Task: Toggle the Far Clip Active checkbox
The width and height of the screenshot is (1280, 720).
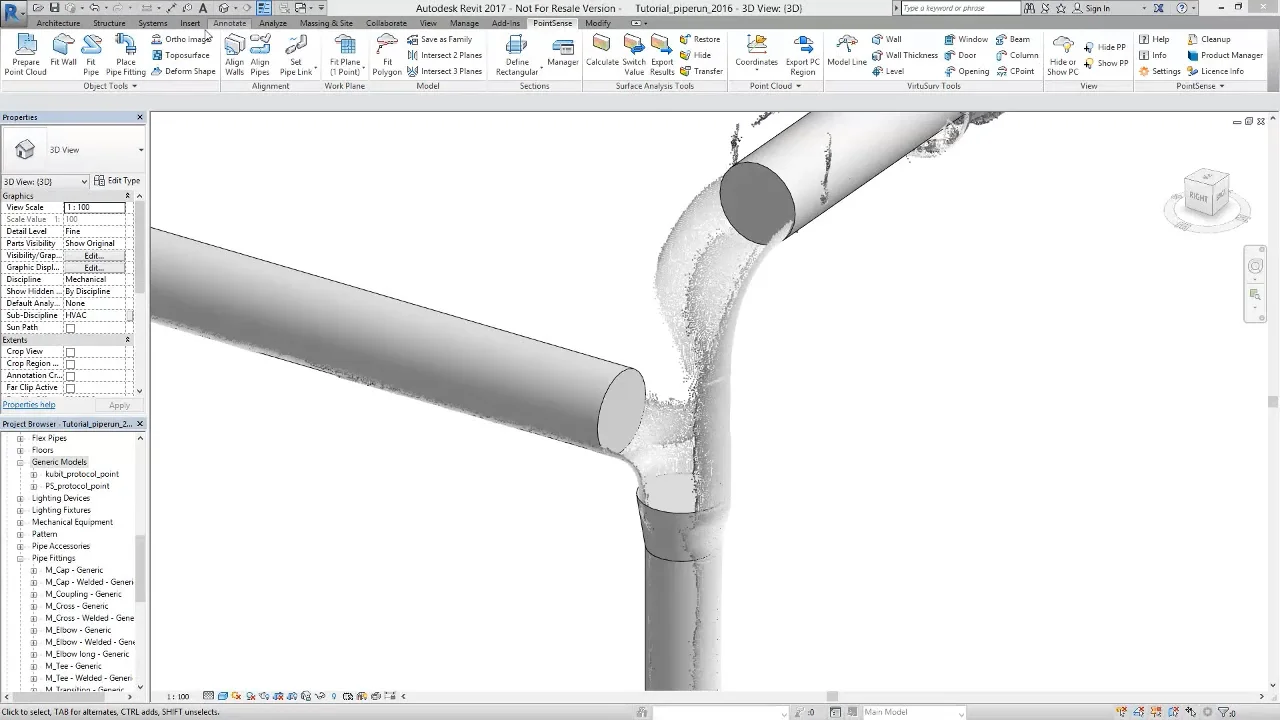Action: (70, 388)
